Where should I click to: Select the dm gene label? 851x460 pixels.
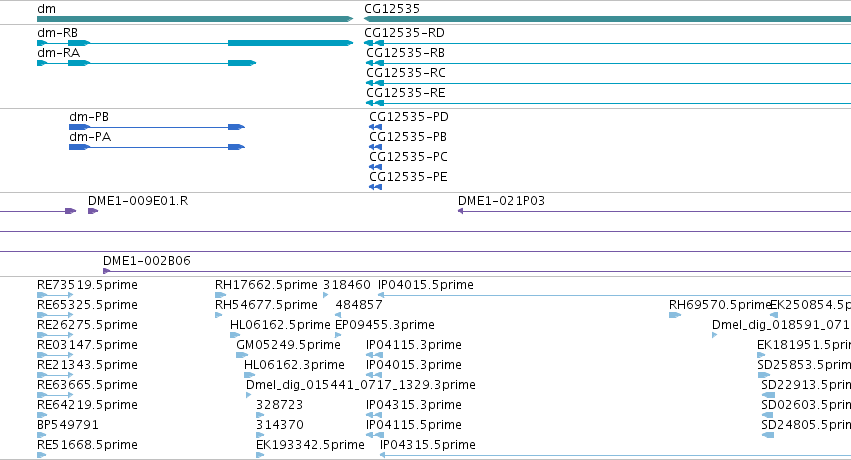click(46, 9)
